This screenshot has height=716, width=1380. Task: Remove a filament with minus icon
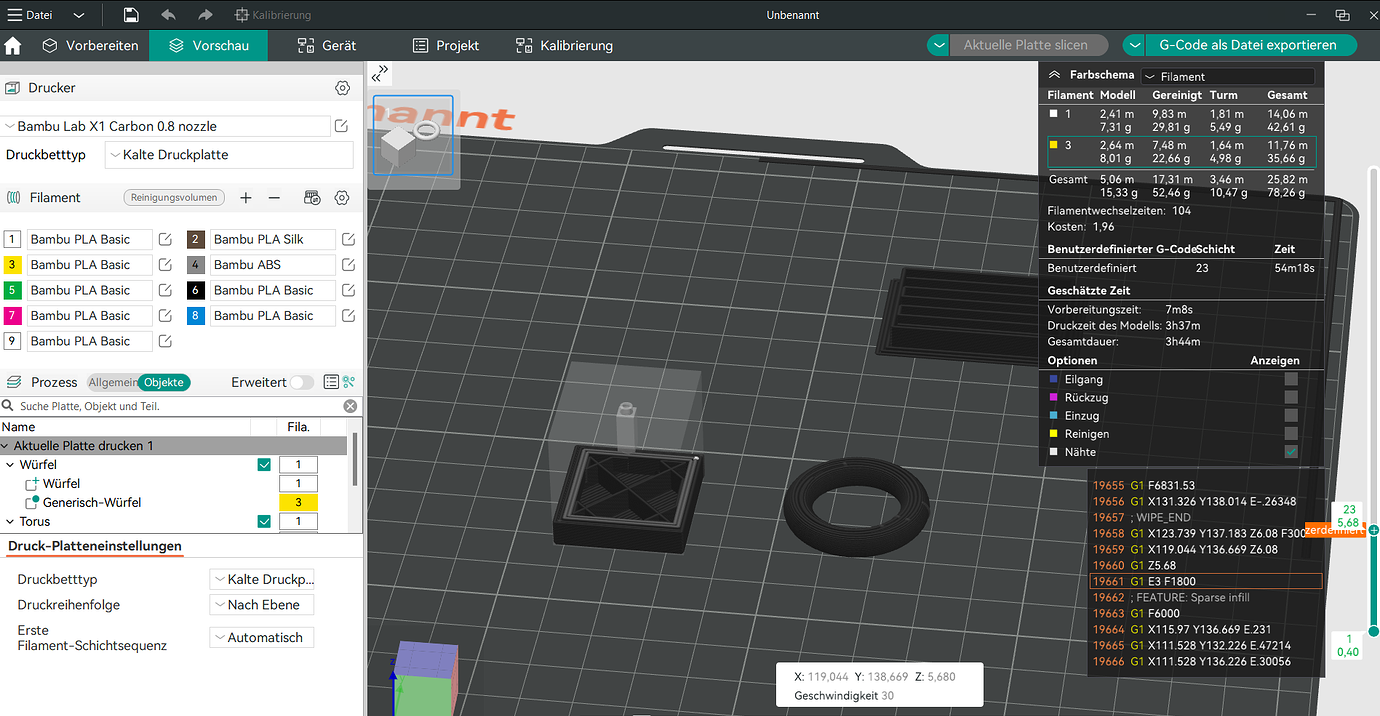[x=274, y=198]
